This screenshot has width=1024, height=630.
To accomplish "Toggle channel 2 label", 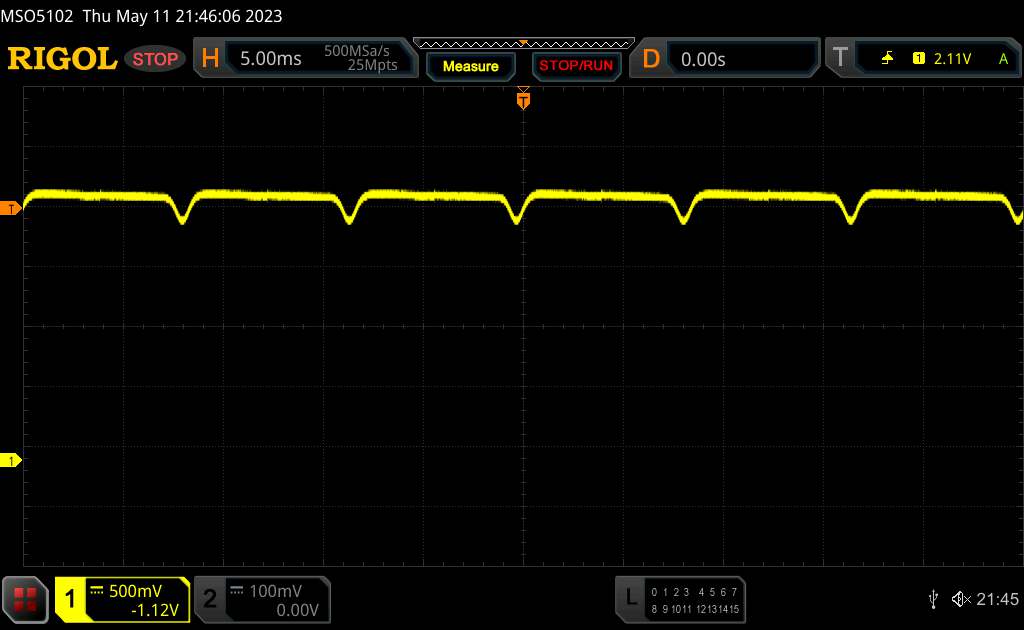I will [x=210, y=599].
